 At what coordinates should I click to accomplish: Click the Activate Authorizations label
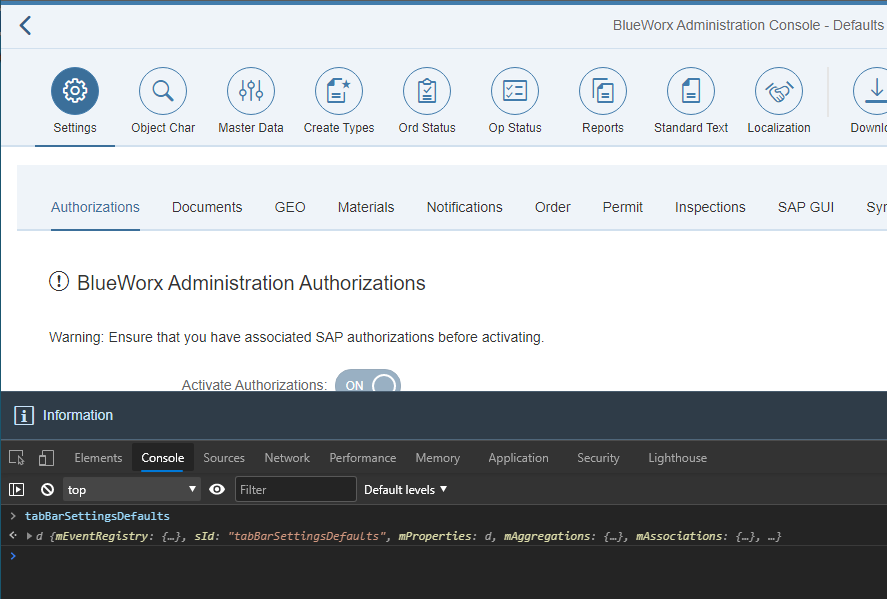click(255, 385)
